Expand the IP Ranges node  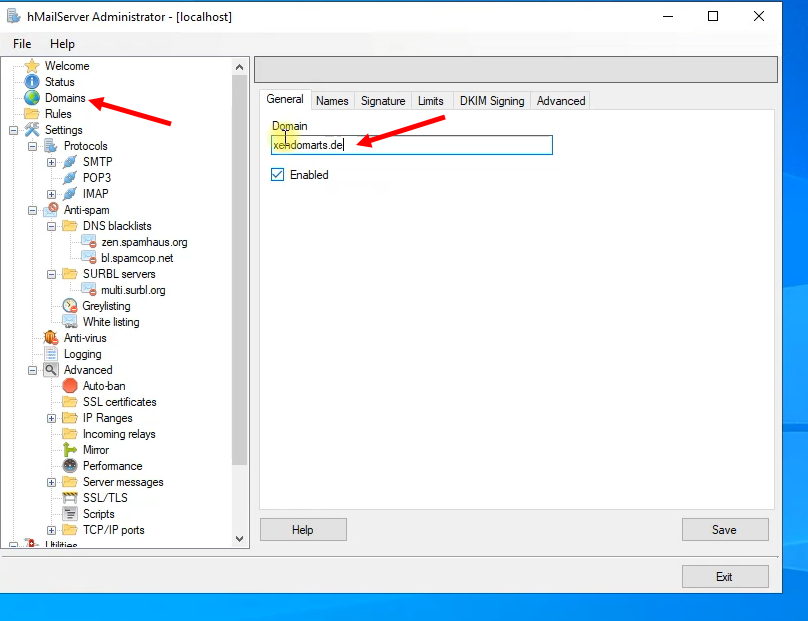(52, 418)
